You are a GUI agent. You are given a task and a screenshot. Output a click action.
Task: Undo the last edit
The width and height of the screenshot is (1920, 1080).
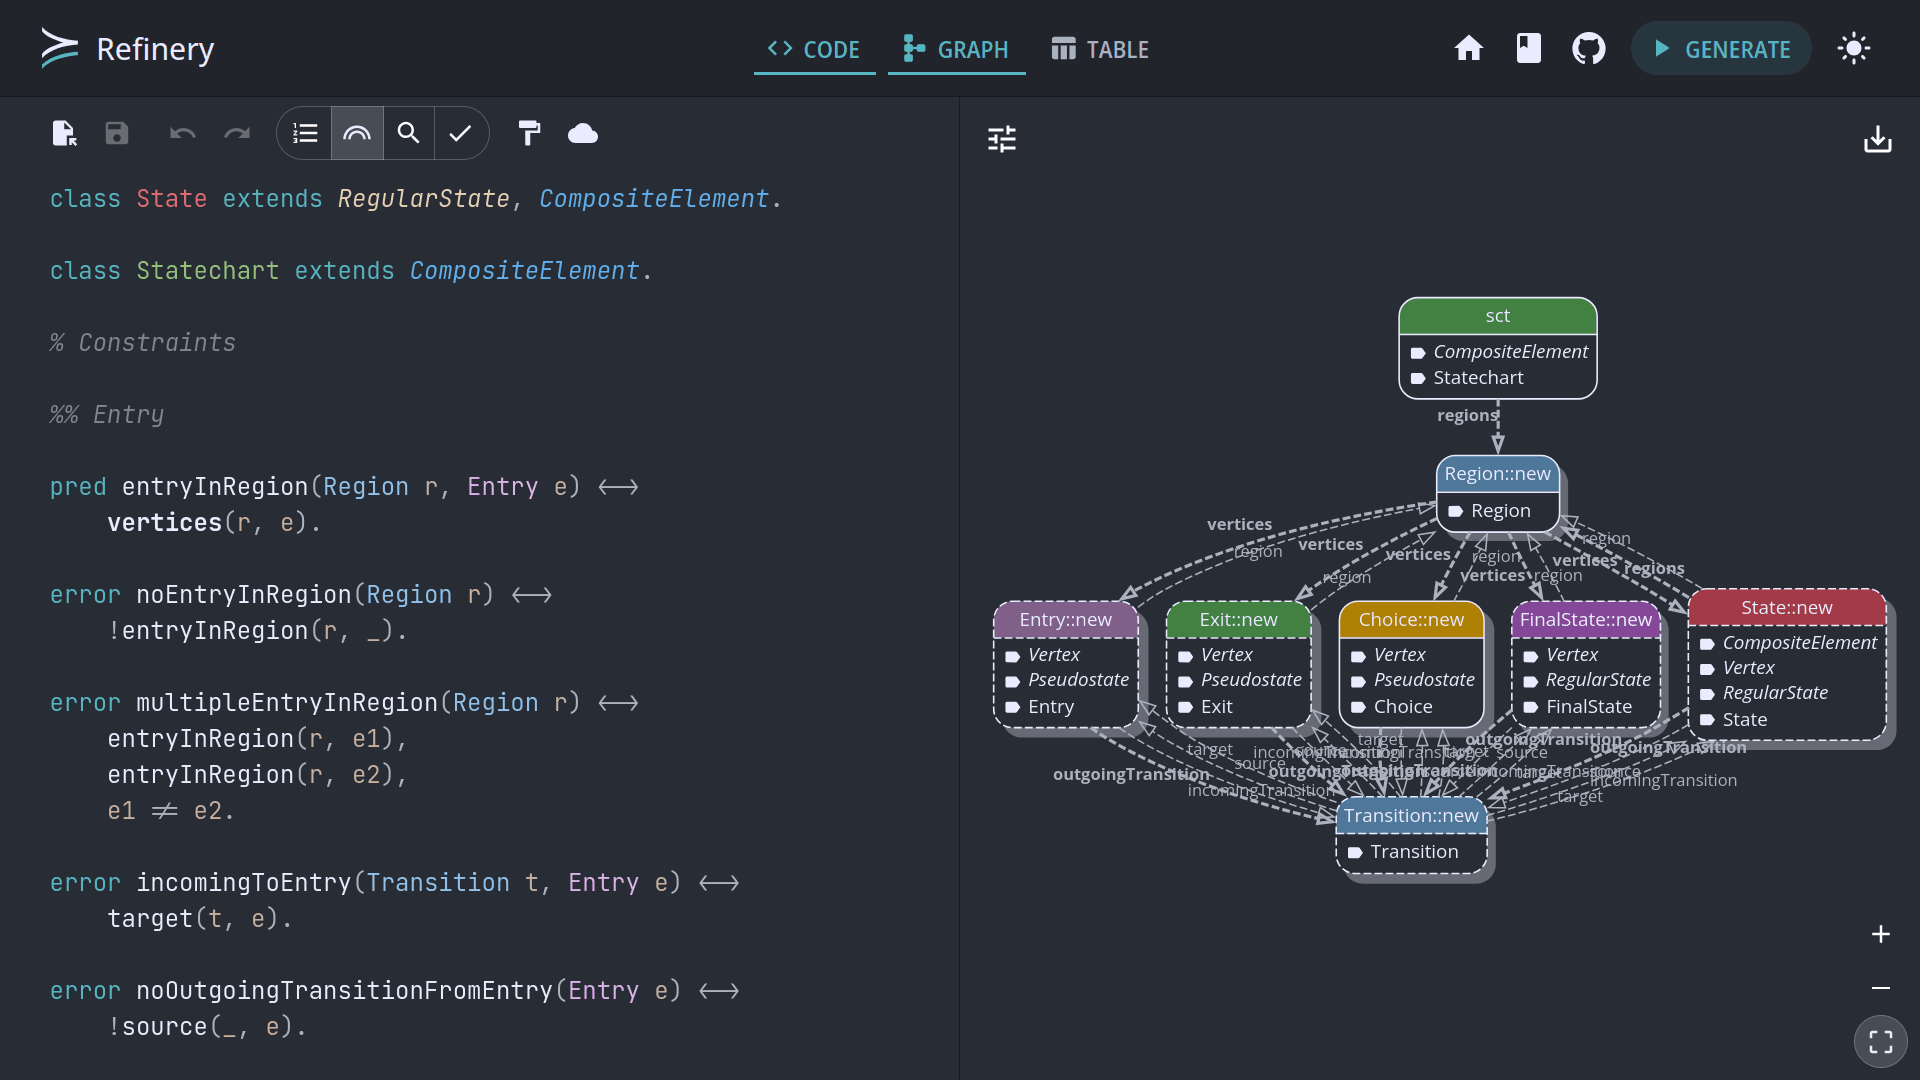(182, 133)
